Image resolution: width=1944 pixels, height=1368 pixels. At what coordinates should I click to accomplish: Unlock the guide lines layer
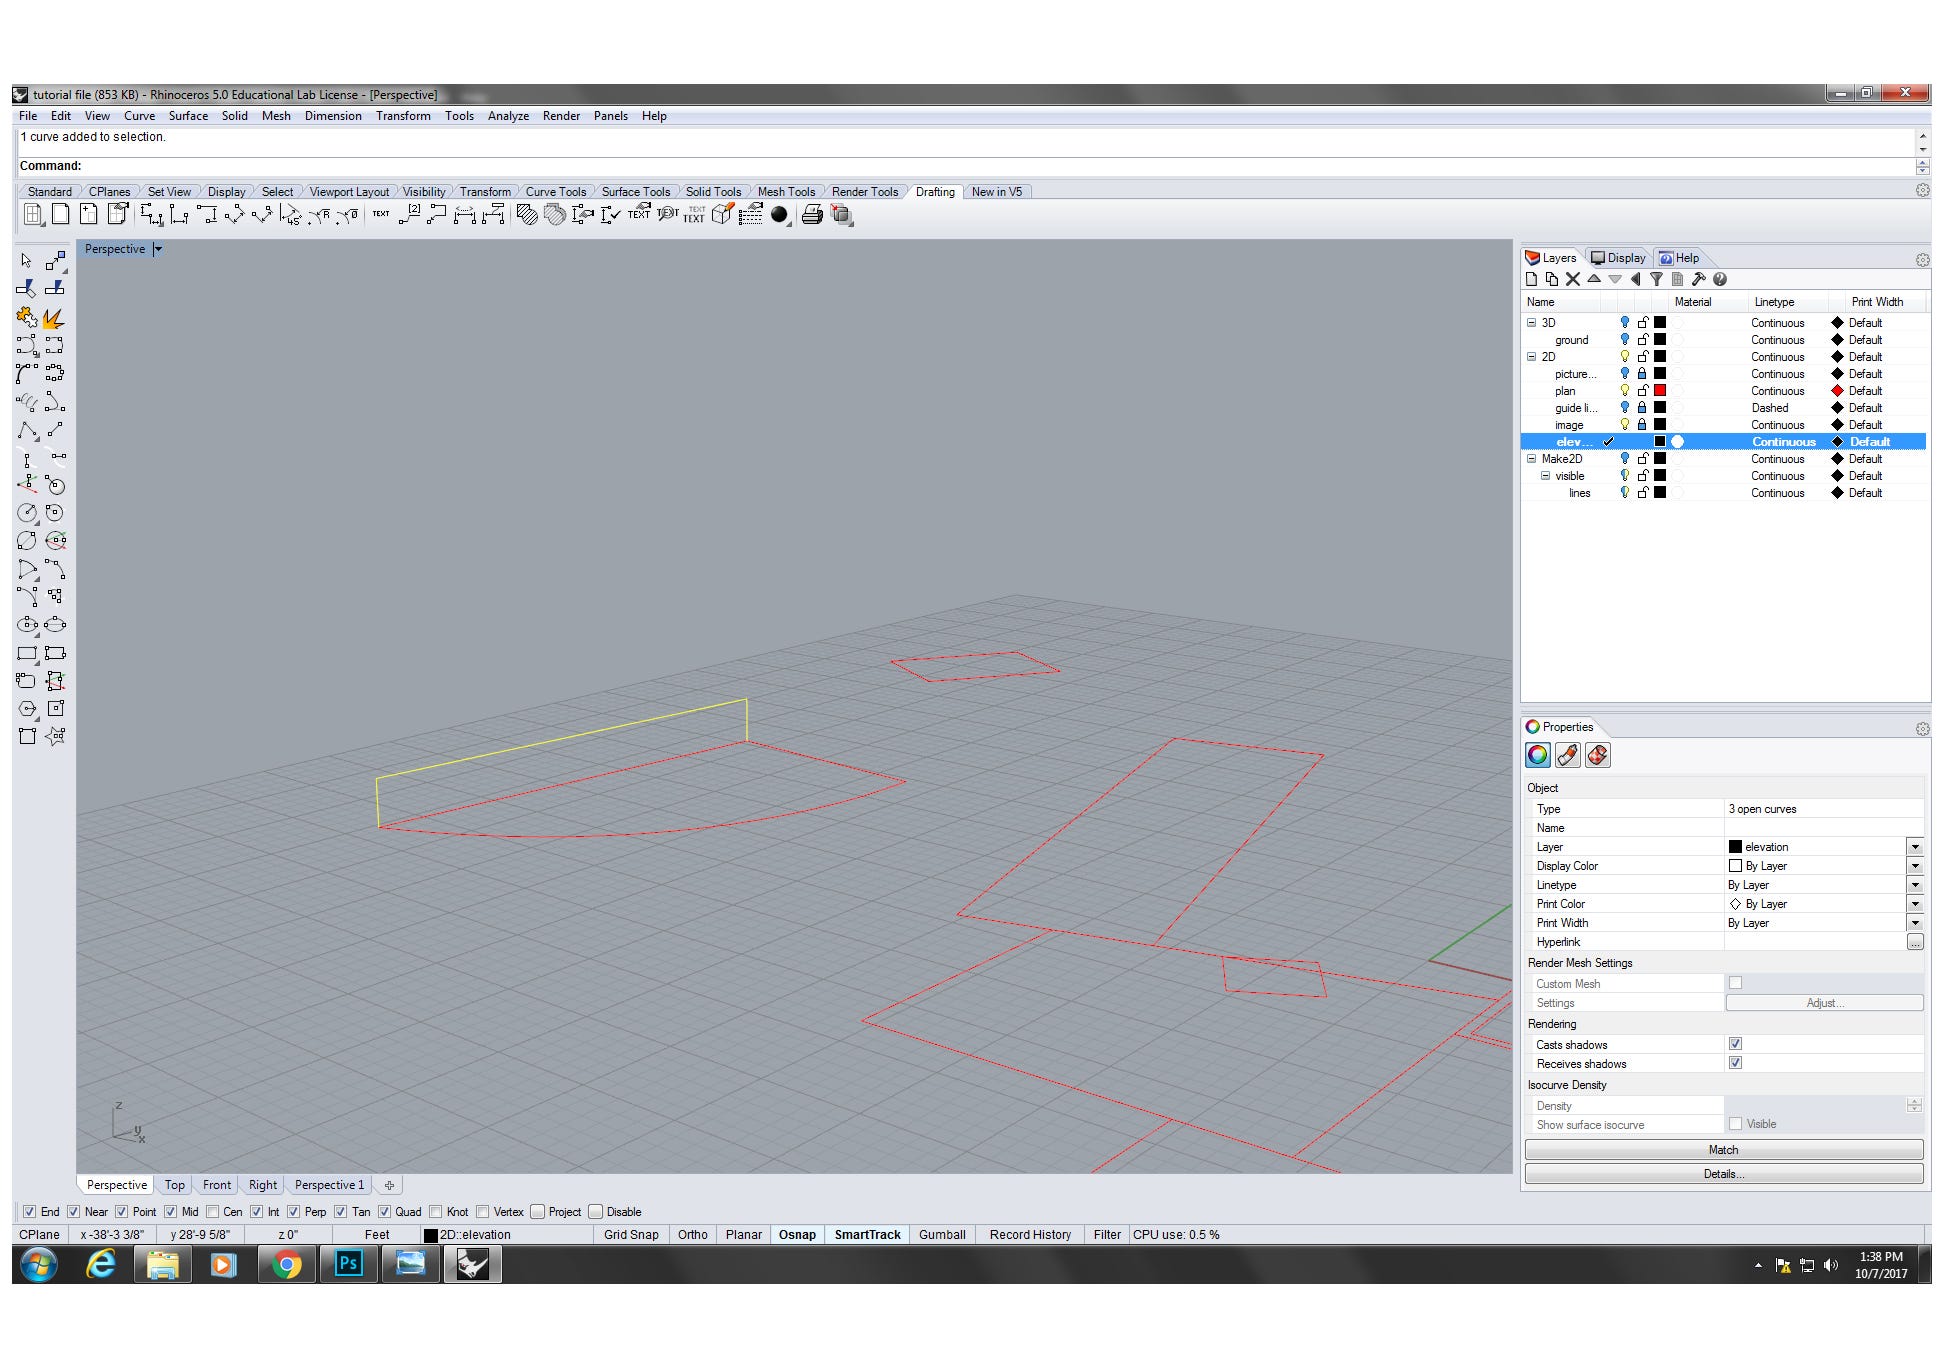pyautogui.click(x=1642, y=408)
